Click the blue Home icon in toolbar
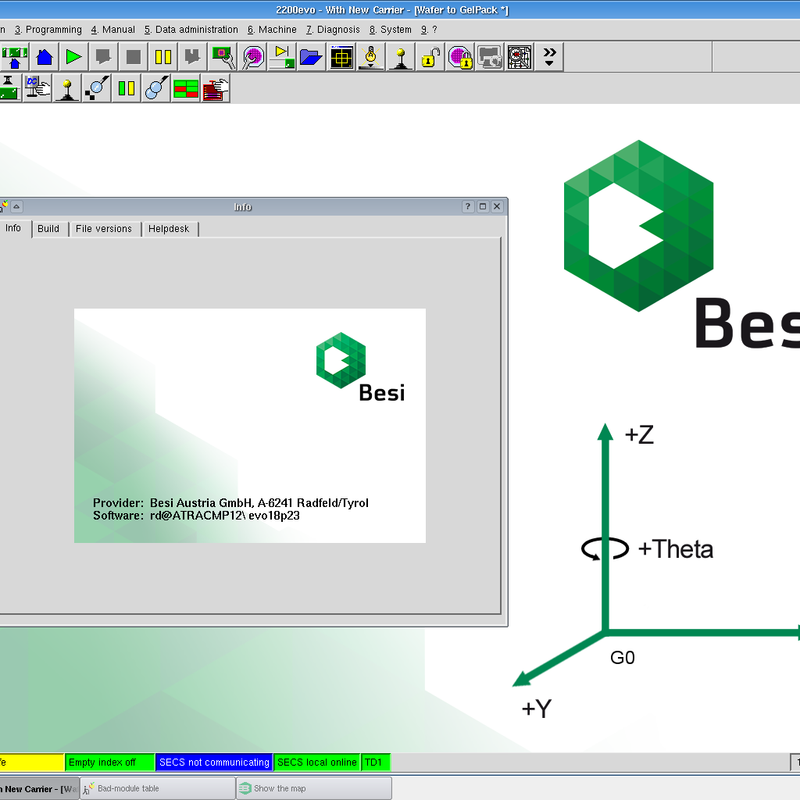The image size is (800, 800). (x=44, y=57)
